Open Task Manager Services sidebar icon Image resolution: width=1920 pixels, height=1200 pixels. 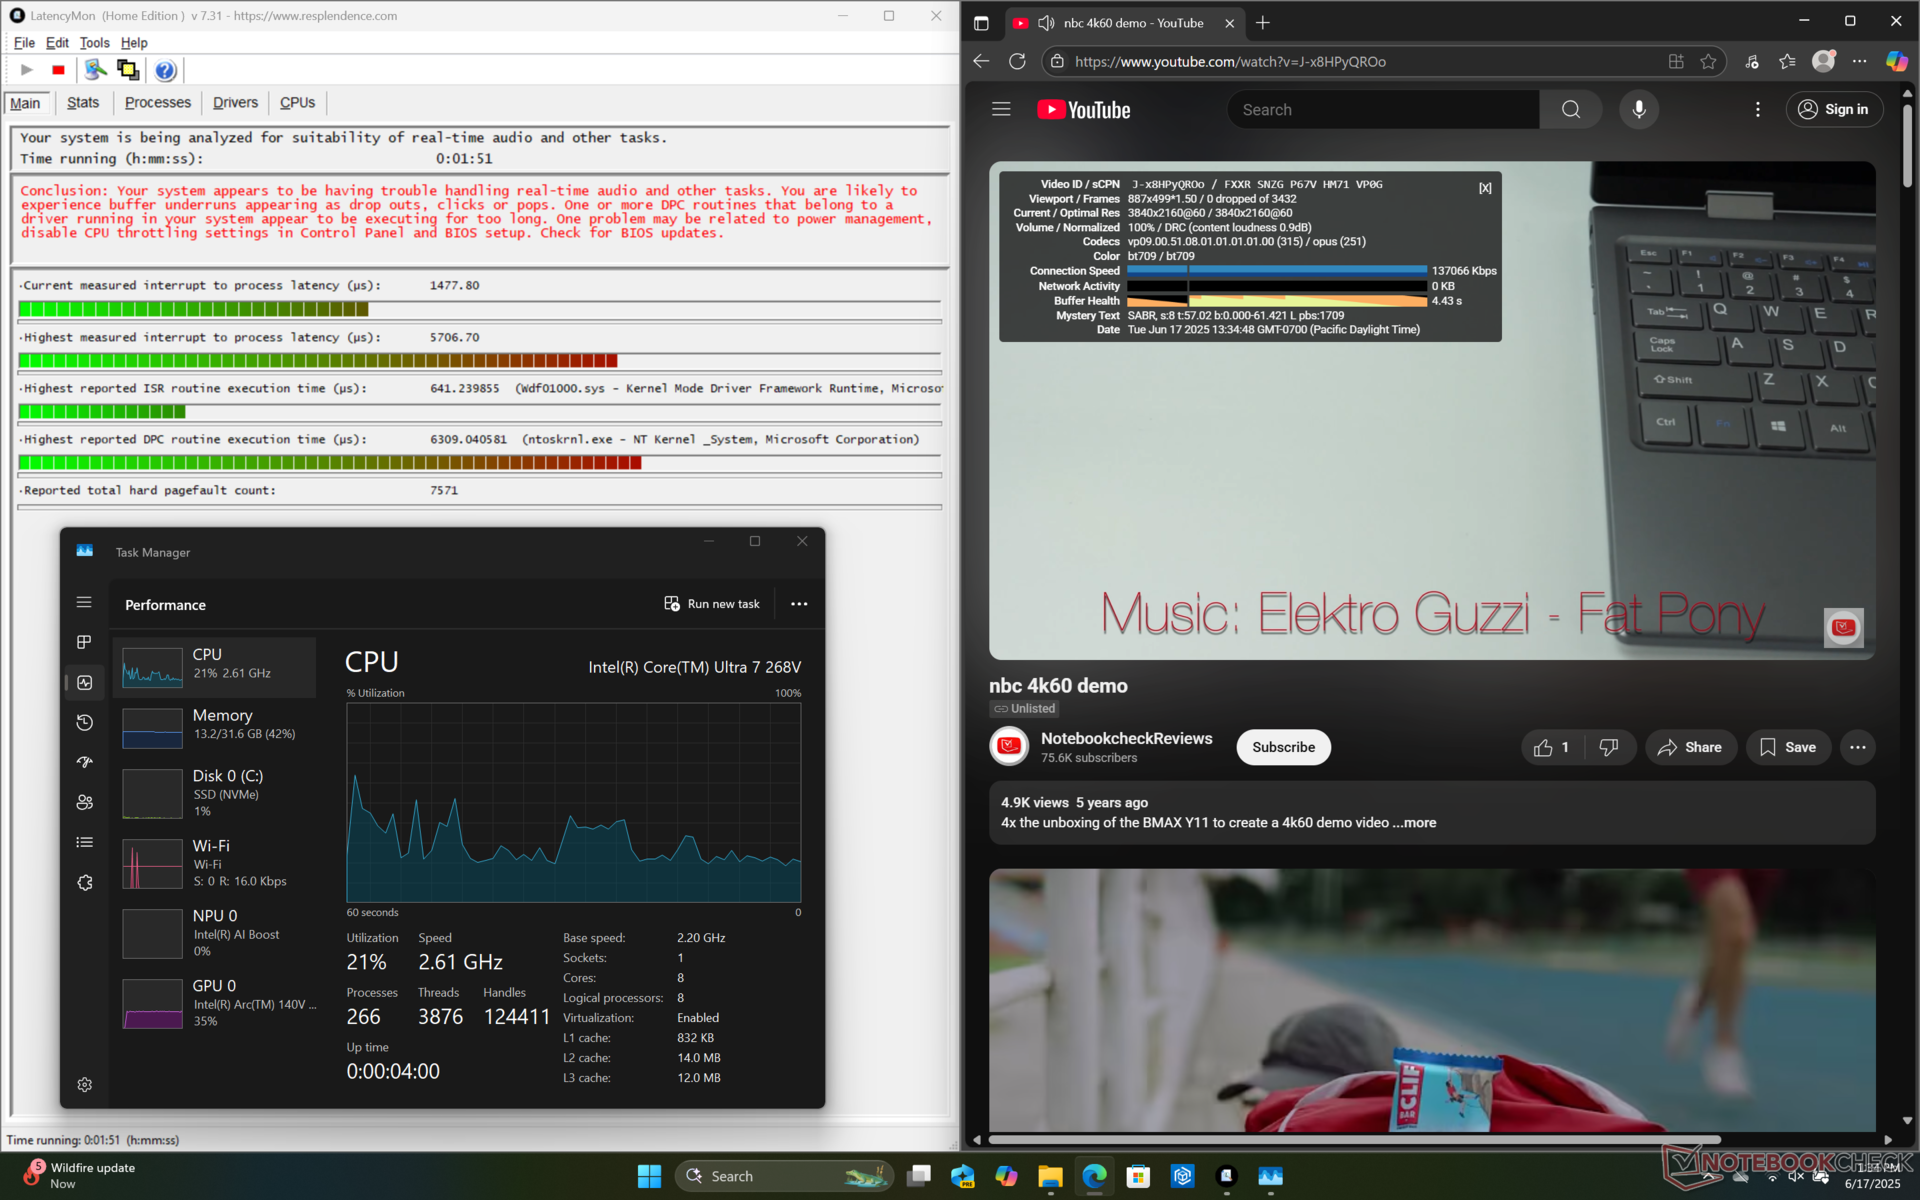[x=85, y=883]
